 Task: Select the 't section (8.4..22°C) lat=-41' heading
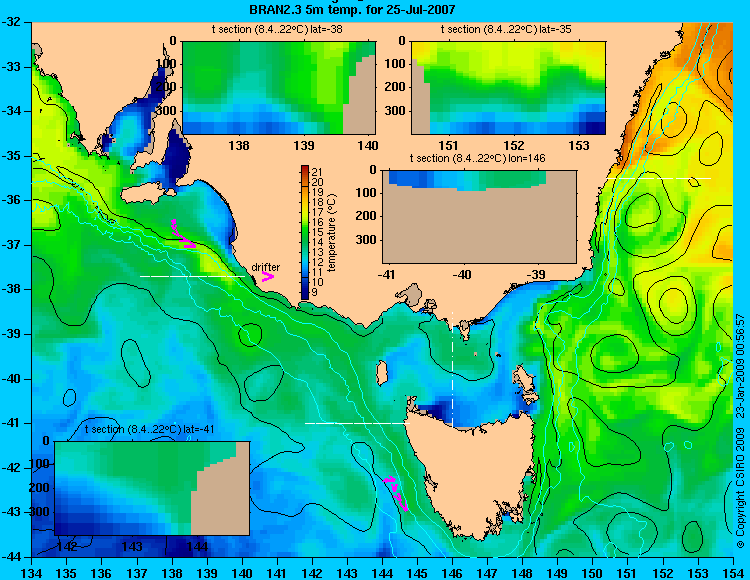(x=149, y=429)
